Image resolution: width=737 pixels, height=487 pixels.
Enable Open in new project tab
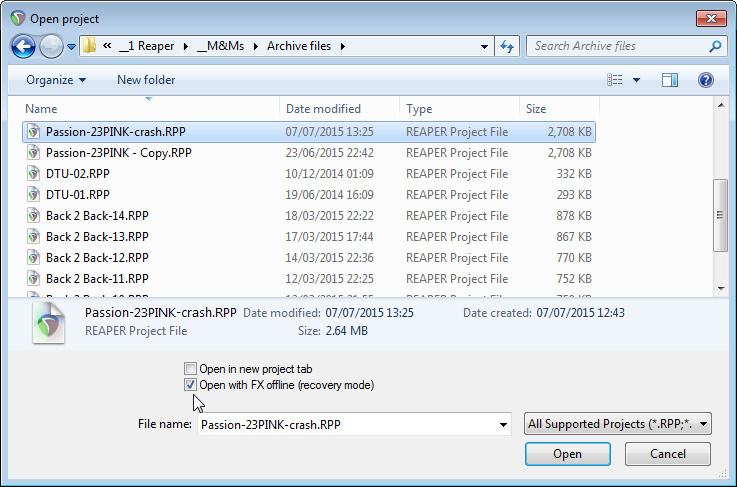tap(191, 369)
